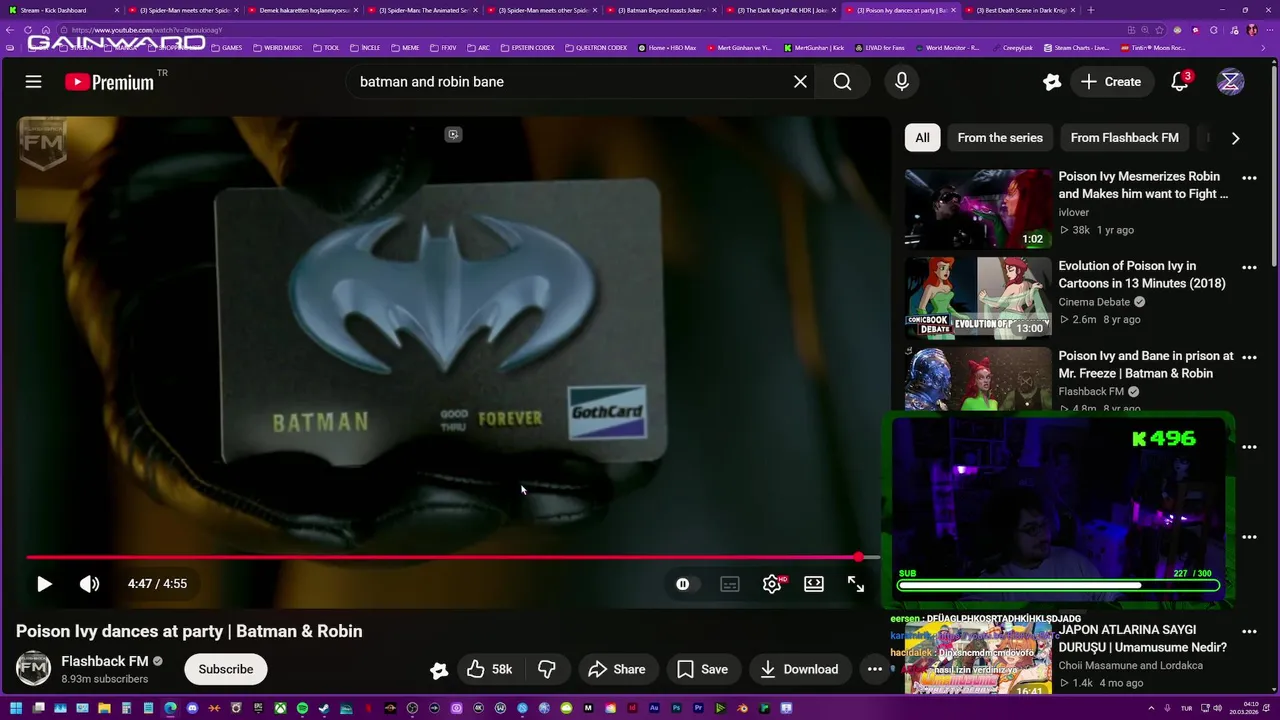Select the All filter chip

click(x=922, y=138)
